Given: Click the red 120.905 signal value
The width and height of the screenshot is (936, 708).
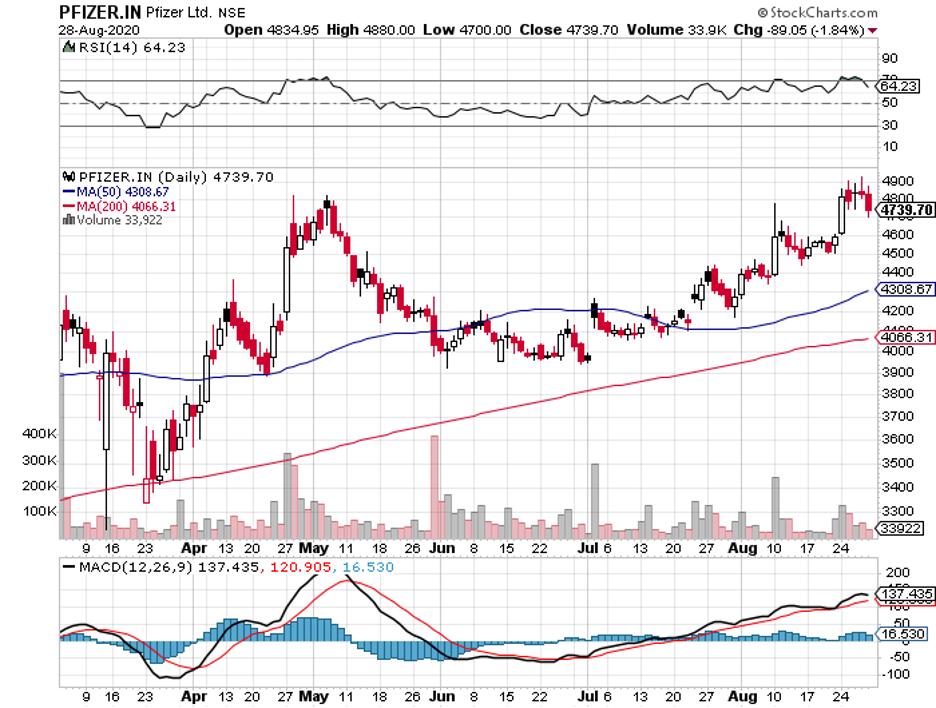Looking at the screenshot, I should tap(300, 567).
